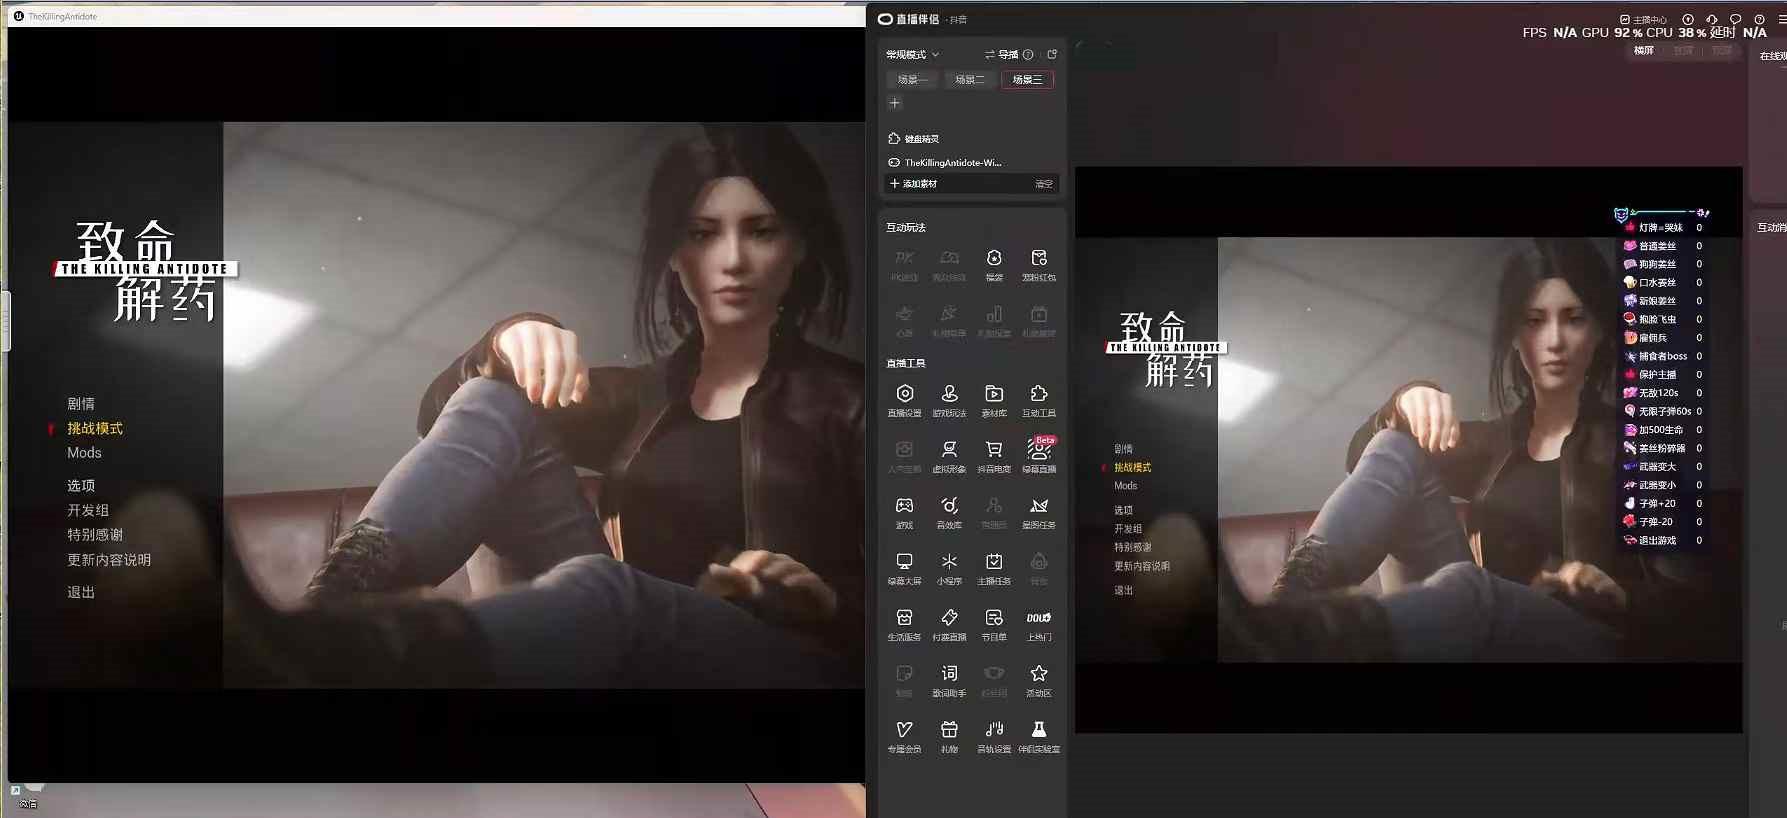The width and height of the screenshot is (1787, 818).
Task: Click the question mark help icon top right
Action: click(1759, 19)
